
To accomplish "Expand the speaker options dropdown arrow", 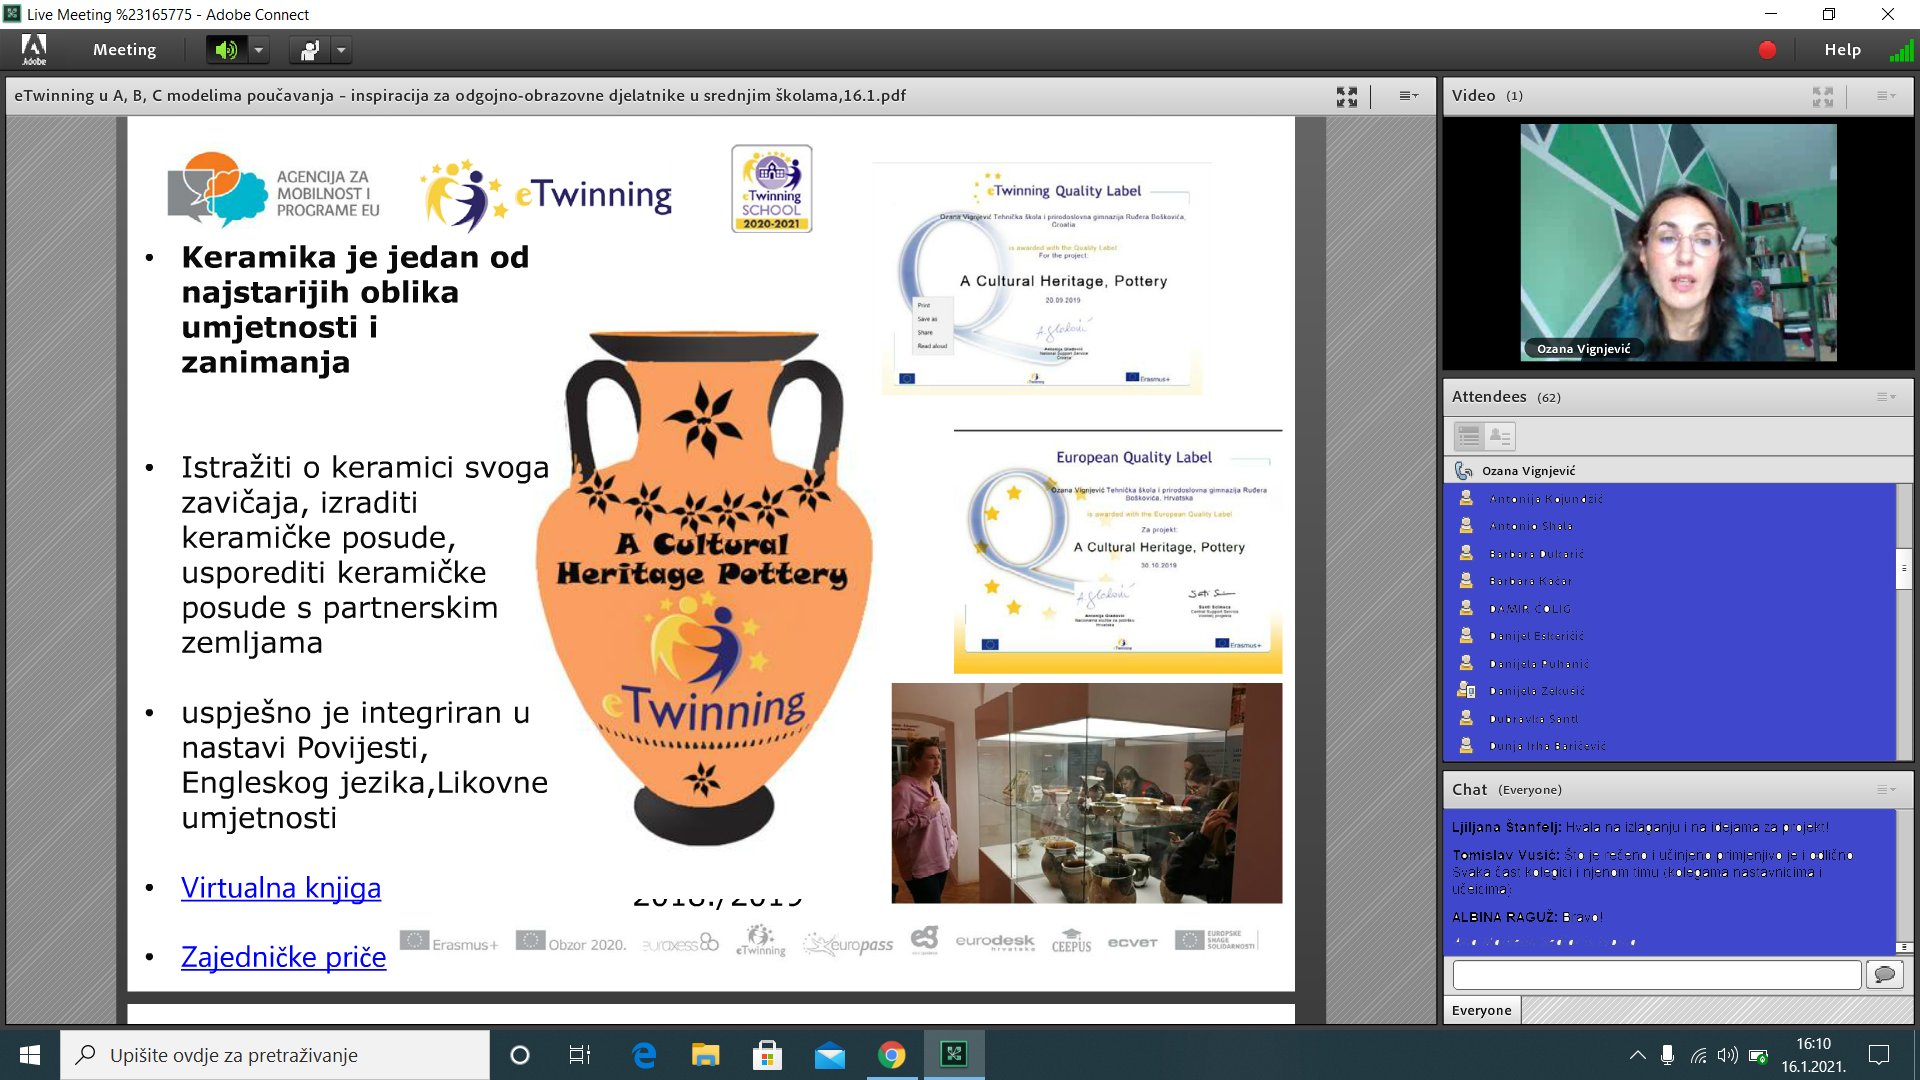I will pos(259,50).
